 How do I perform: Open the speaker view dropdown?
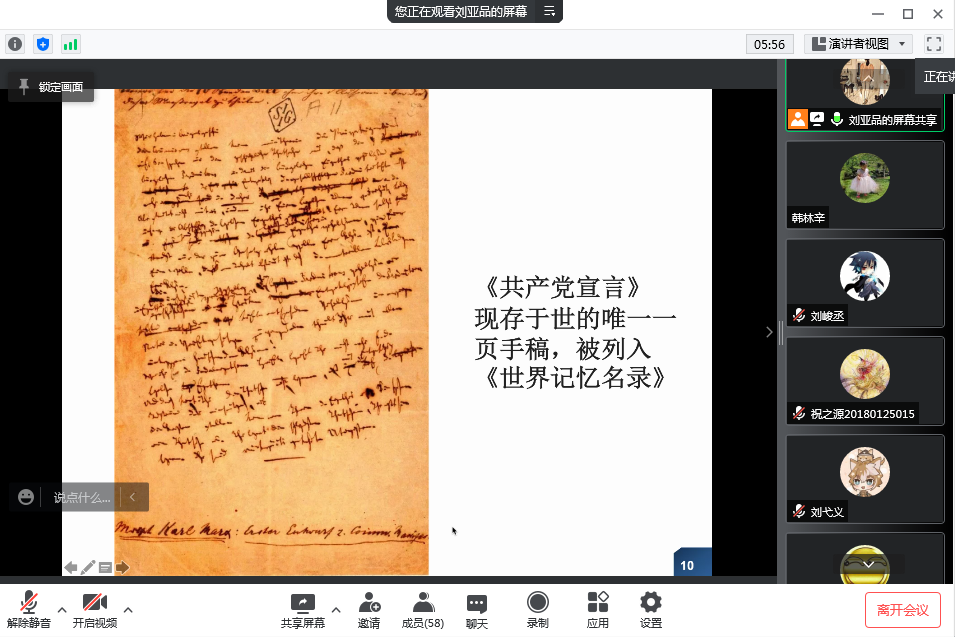tap(859, 44)
